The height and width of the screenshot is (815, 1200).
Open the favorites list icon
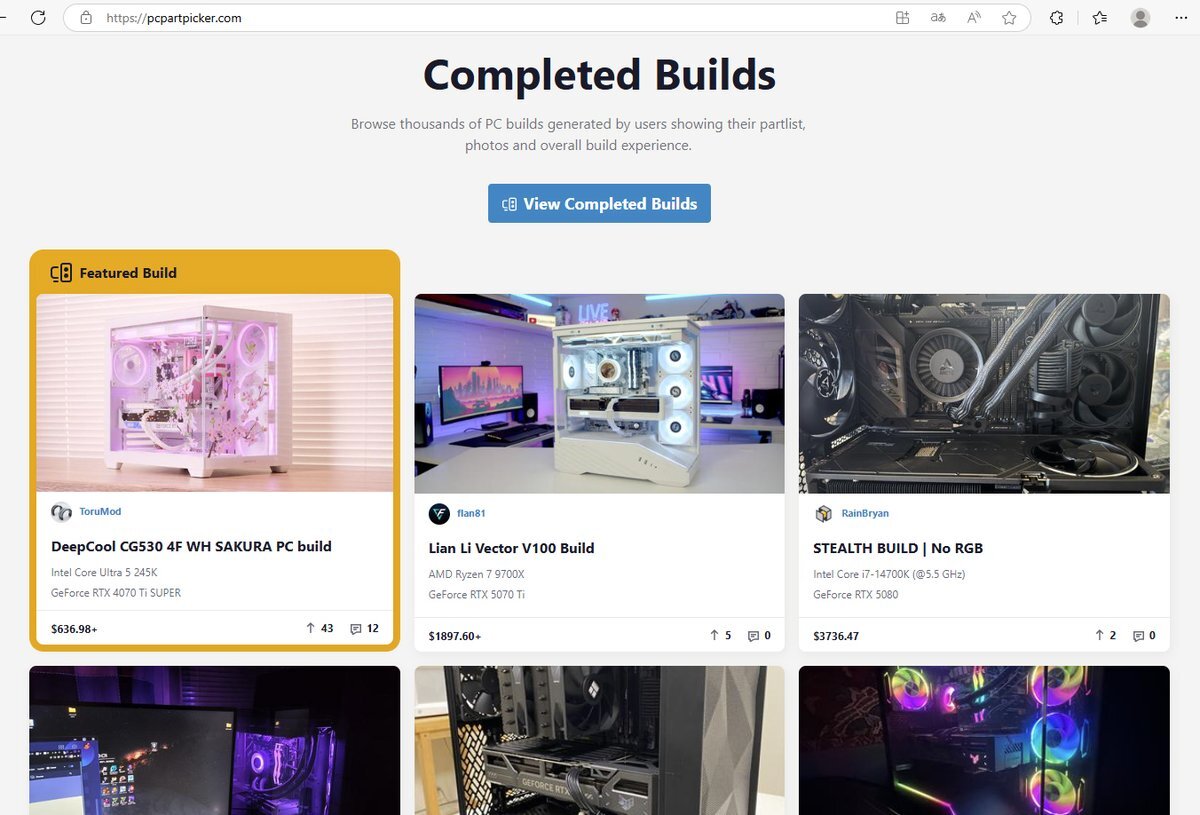pos(1100,18)
